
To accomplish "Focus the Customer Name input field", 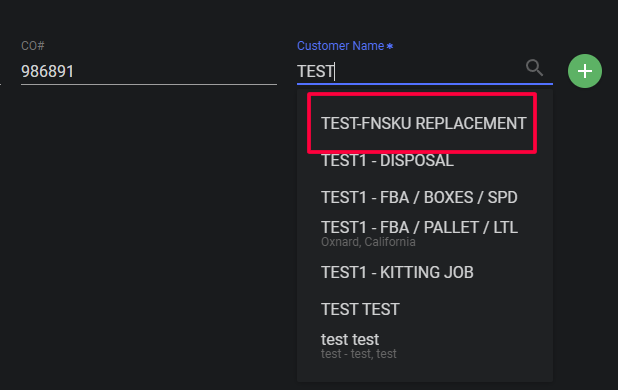I will (x=410, y=71).
